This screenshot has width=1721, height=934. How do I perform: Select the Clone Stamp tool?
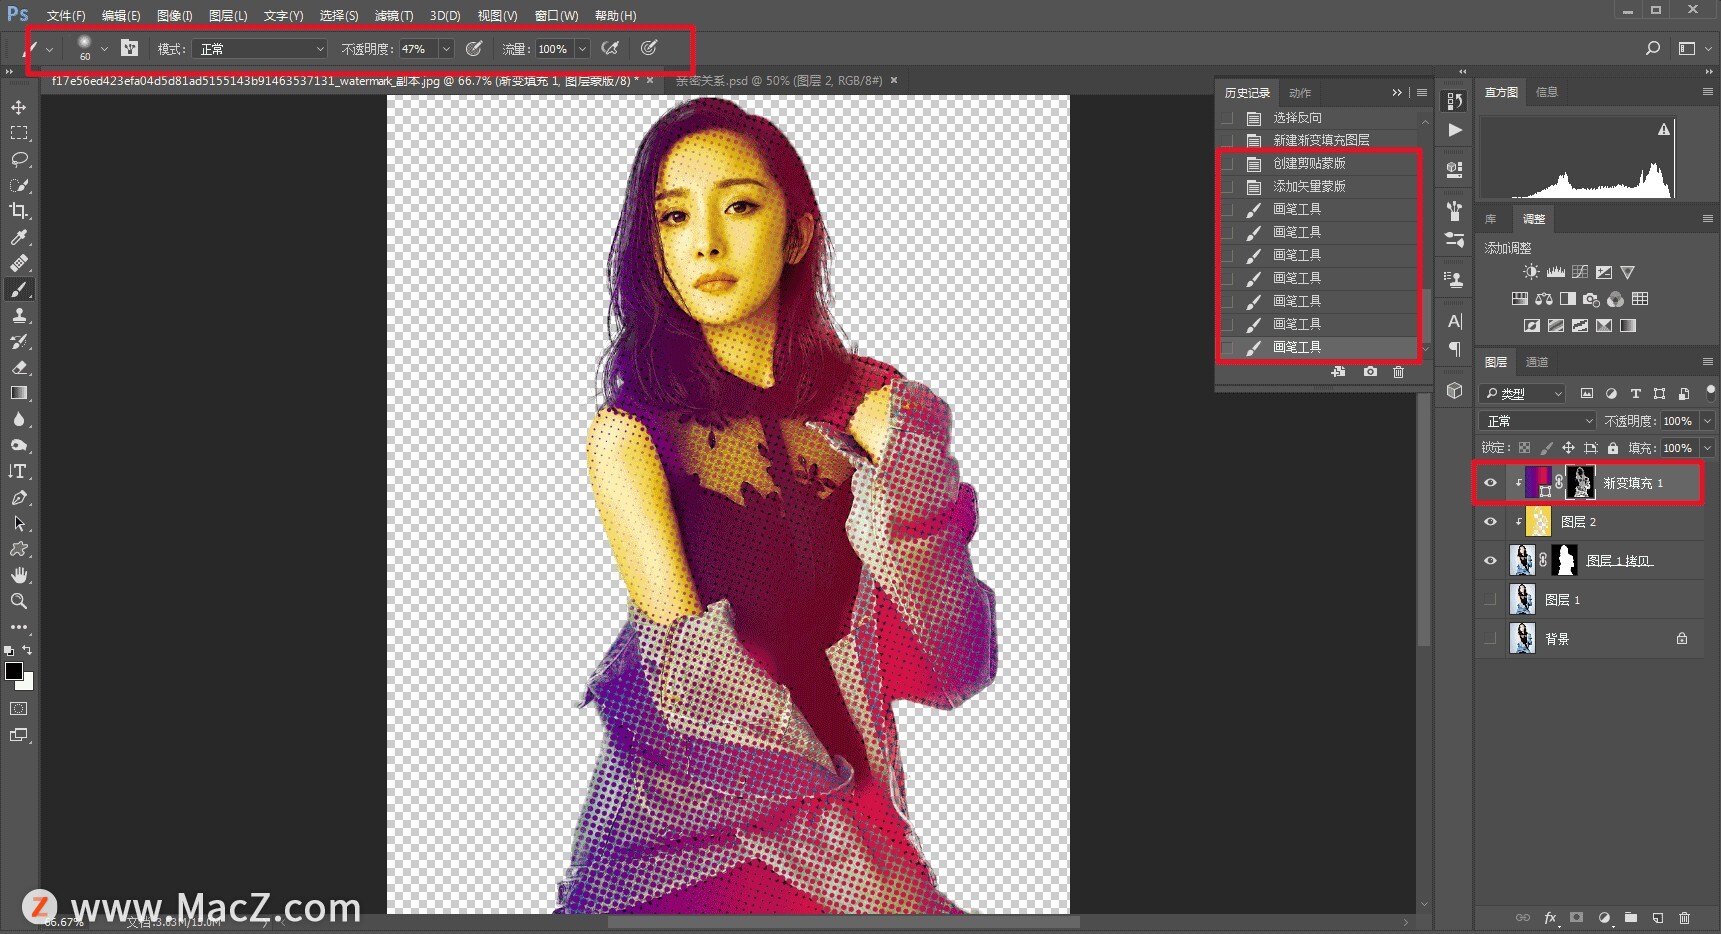pos(19,315)
